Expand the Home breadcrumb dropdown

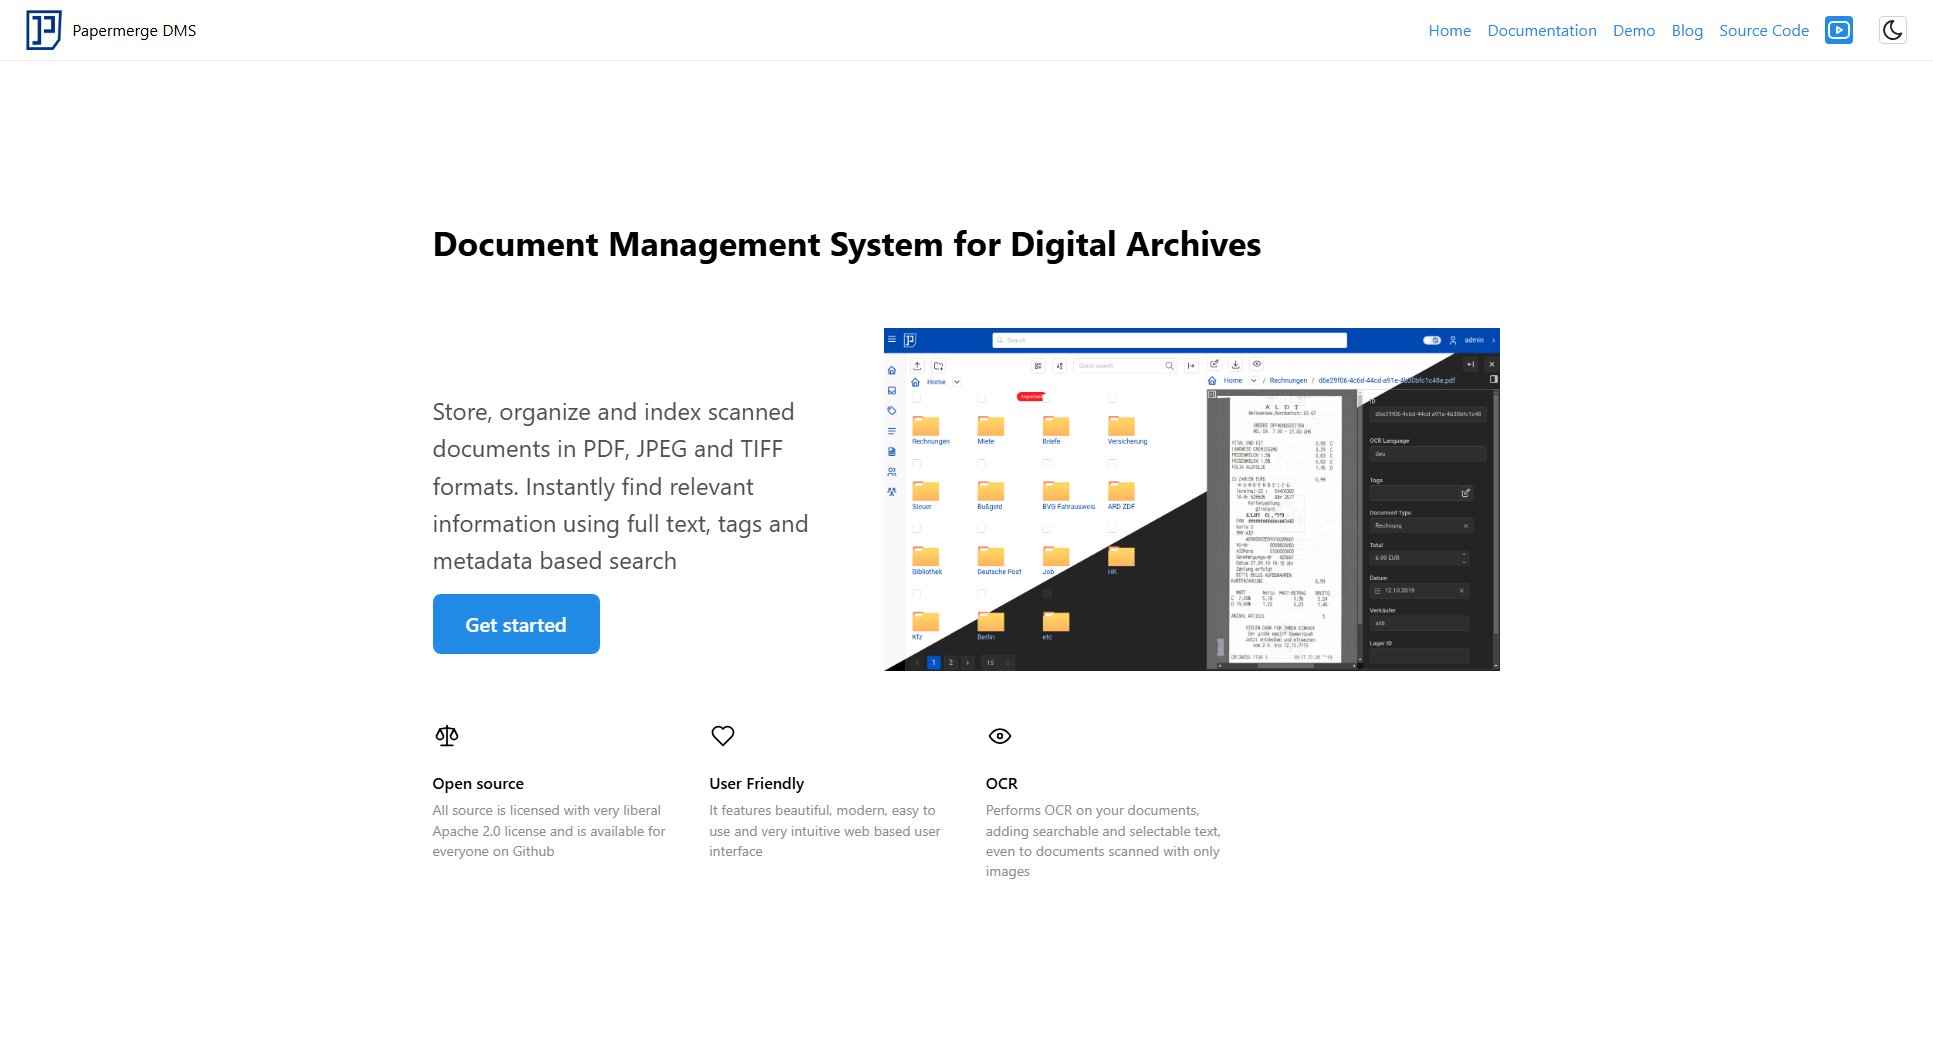[957, 382]
